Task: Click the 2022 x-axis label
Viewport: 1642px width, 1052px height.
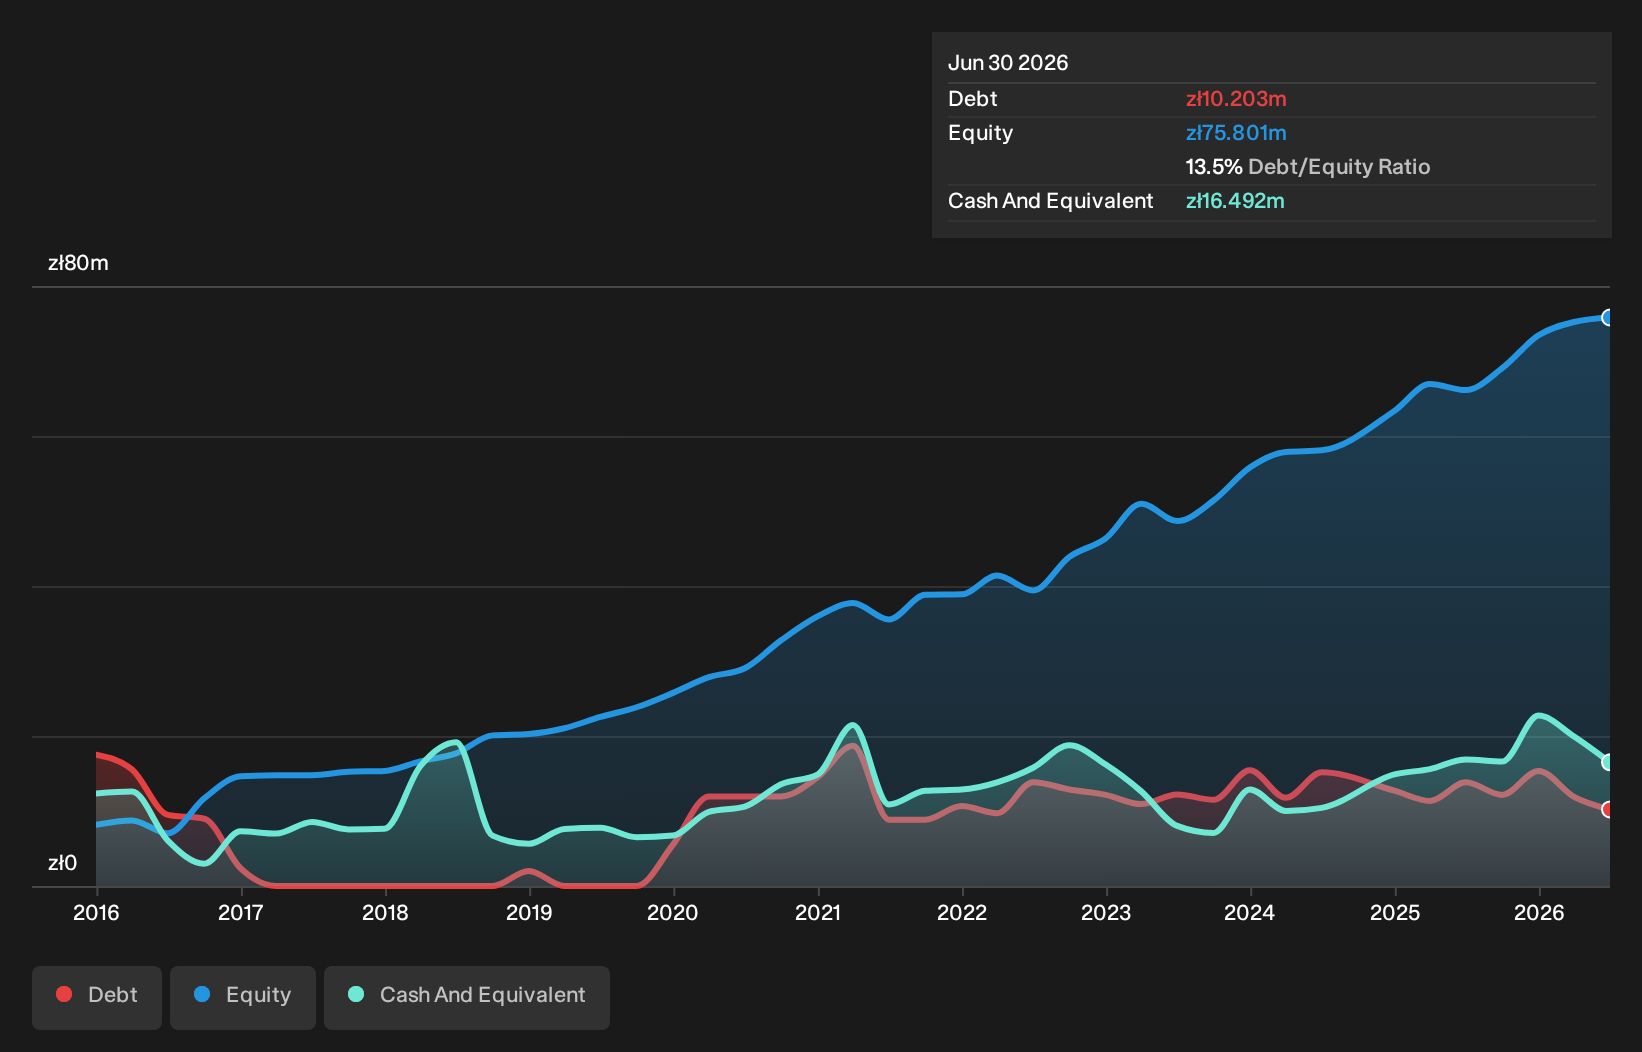Action: click(x=962, y=912)
